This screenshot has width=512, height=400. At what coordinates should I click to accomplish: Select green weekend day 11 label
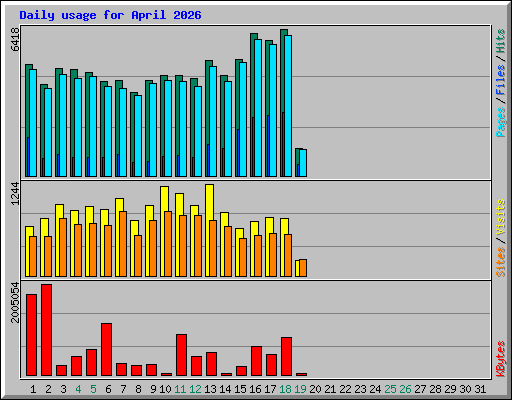(180, 389)
